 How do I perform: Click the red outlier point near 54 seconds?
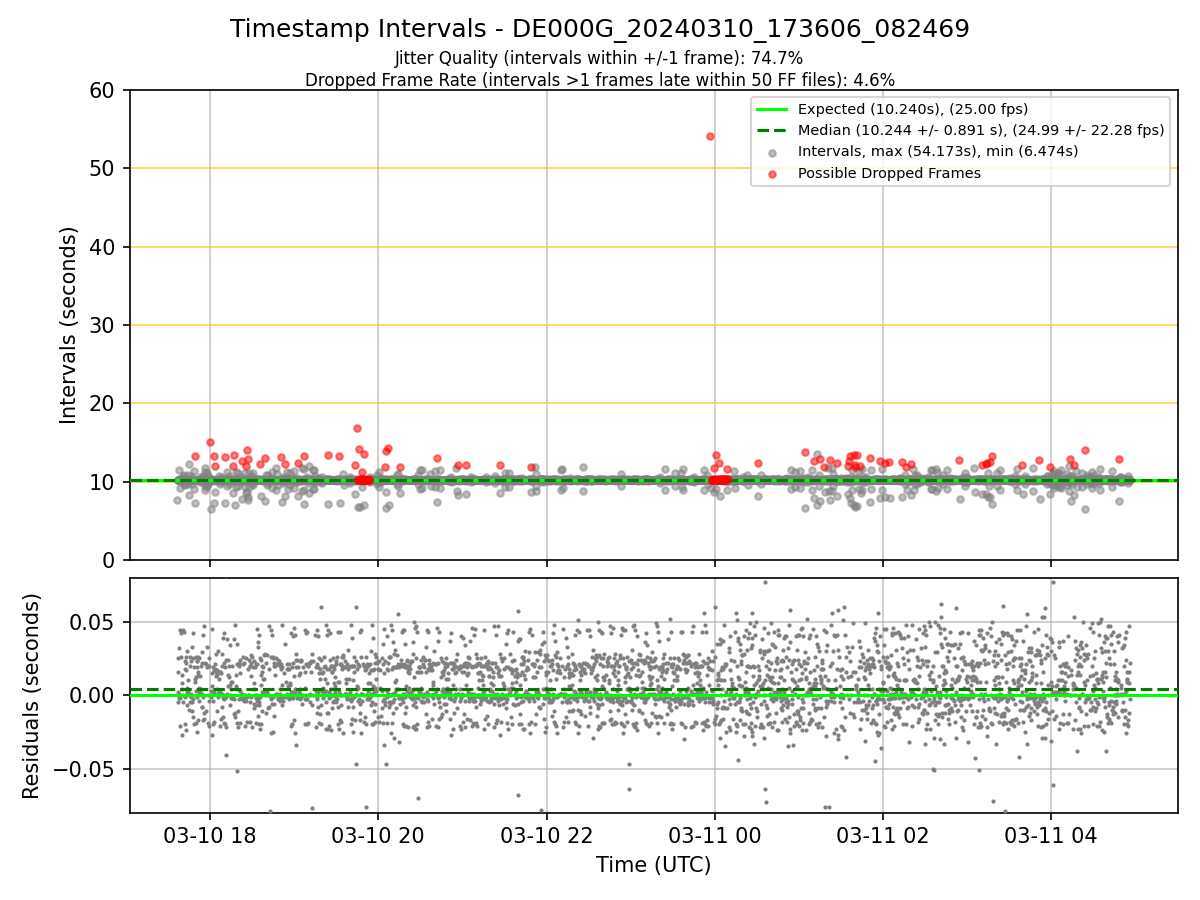710,136
